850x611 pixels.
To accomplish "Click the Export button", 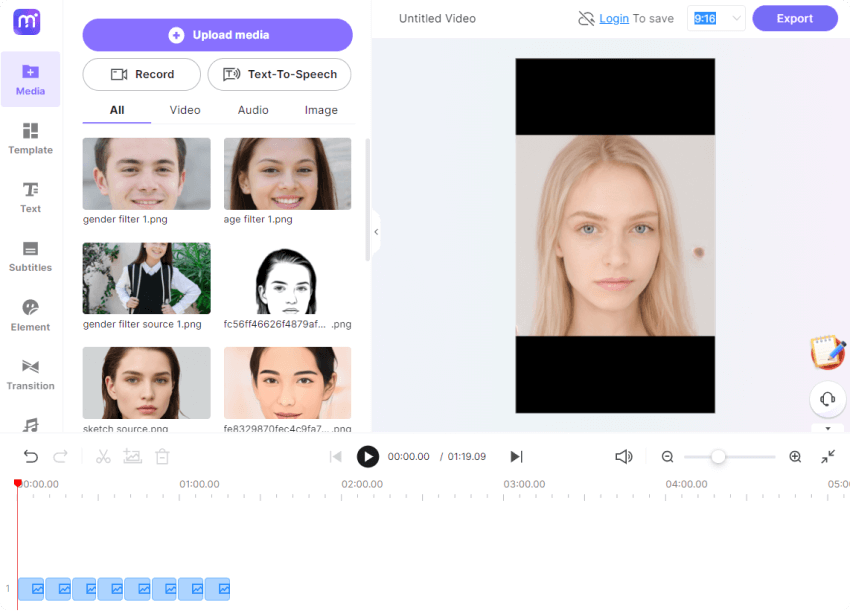I will point(794,18).
